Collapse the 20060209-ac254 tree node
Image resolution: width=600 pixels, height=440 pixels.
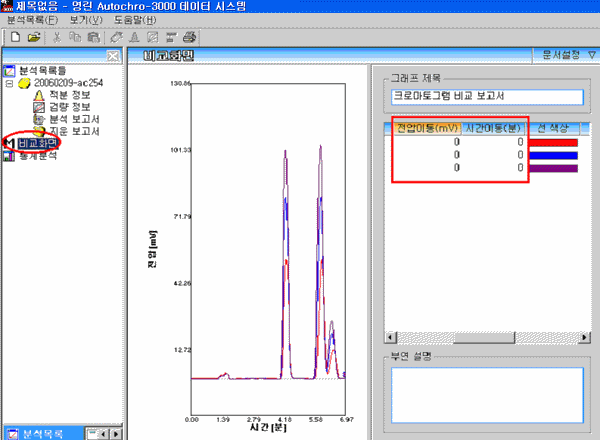[9, 83]
